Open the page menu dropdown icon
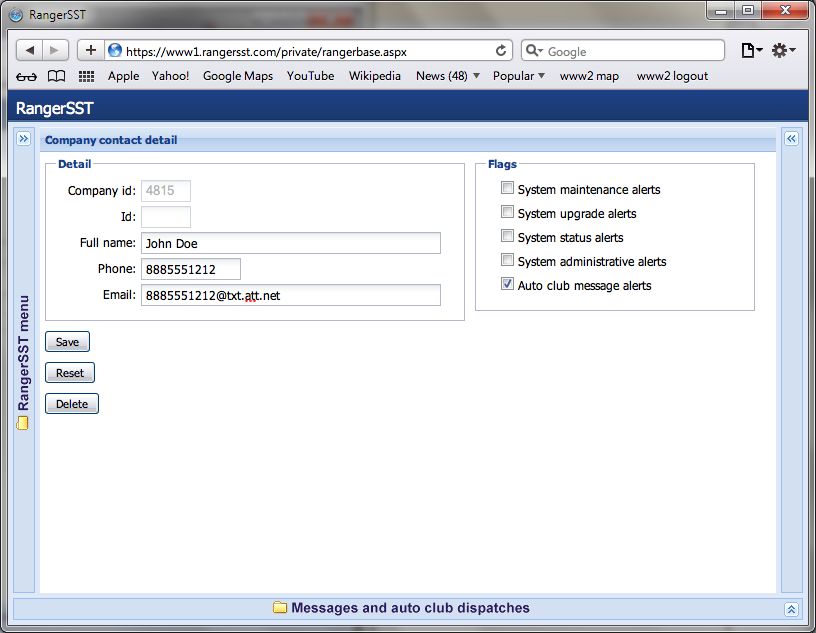The width and height of the screenshot is (816, 633). (751, 50)
